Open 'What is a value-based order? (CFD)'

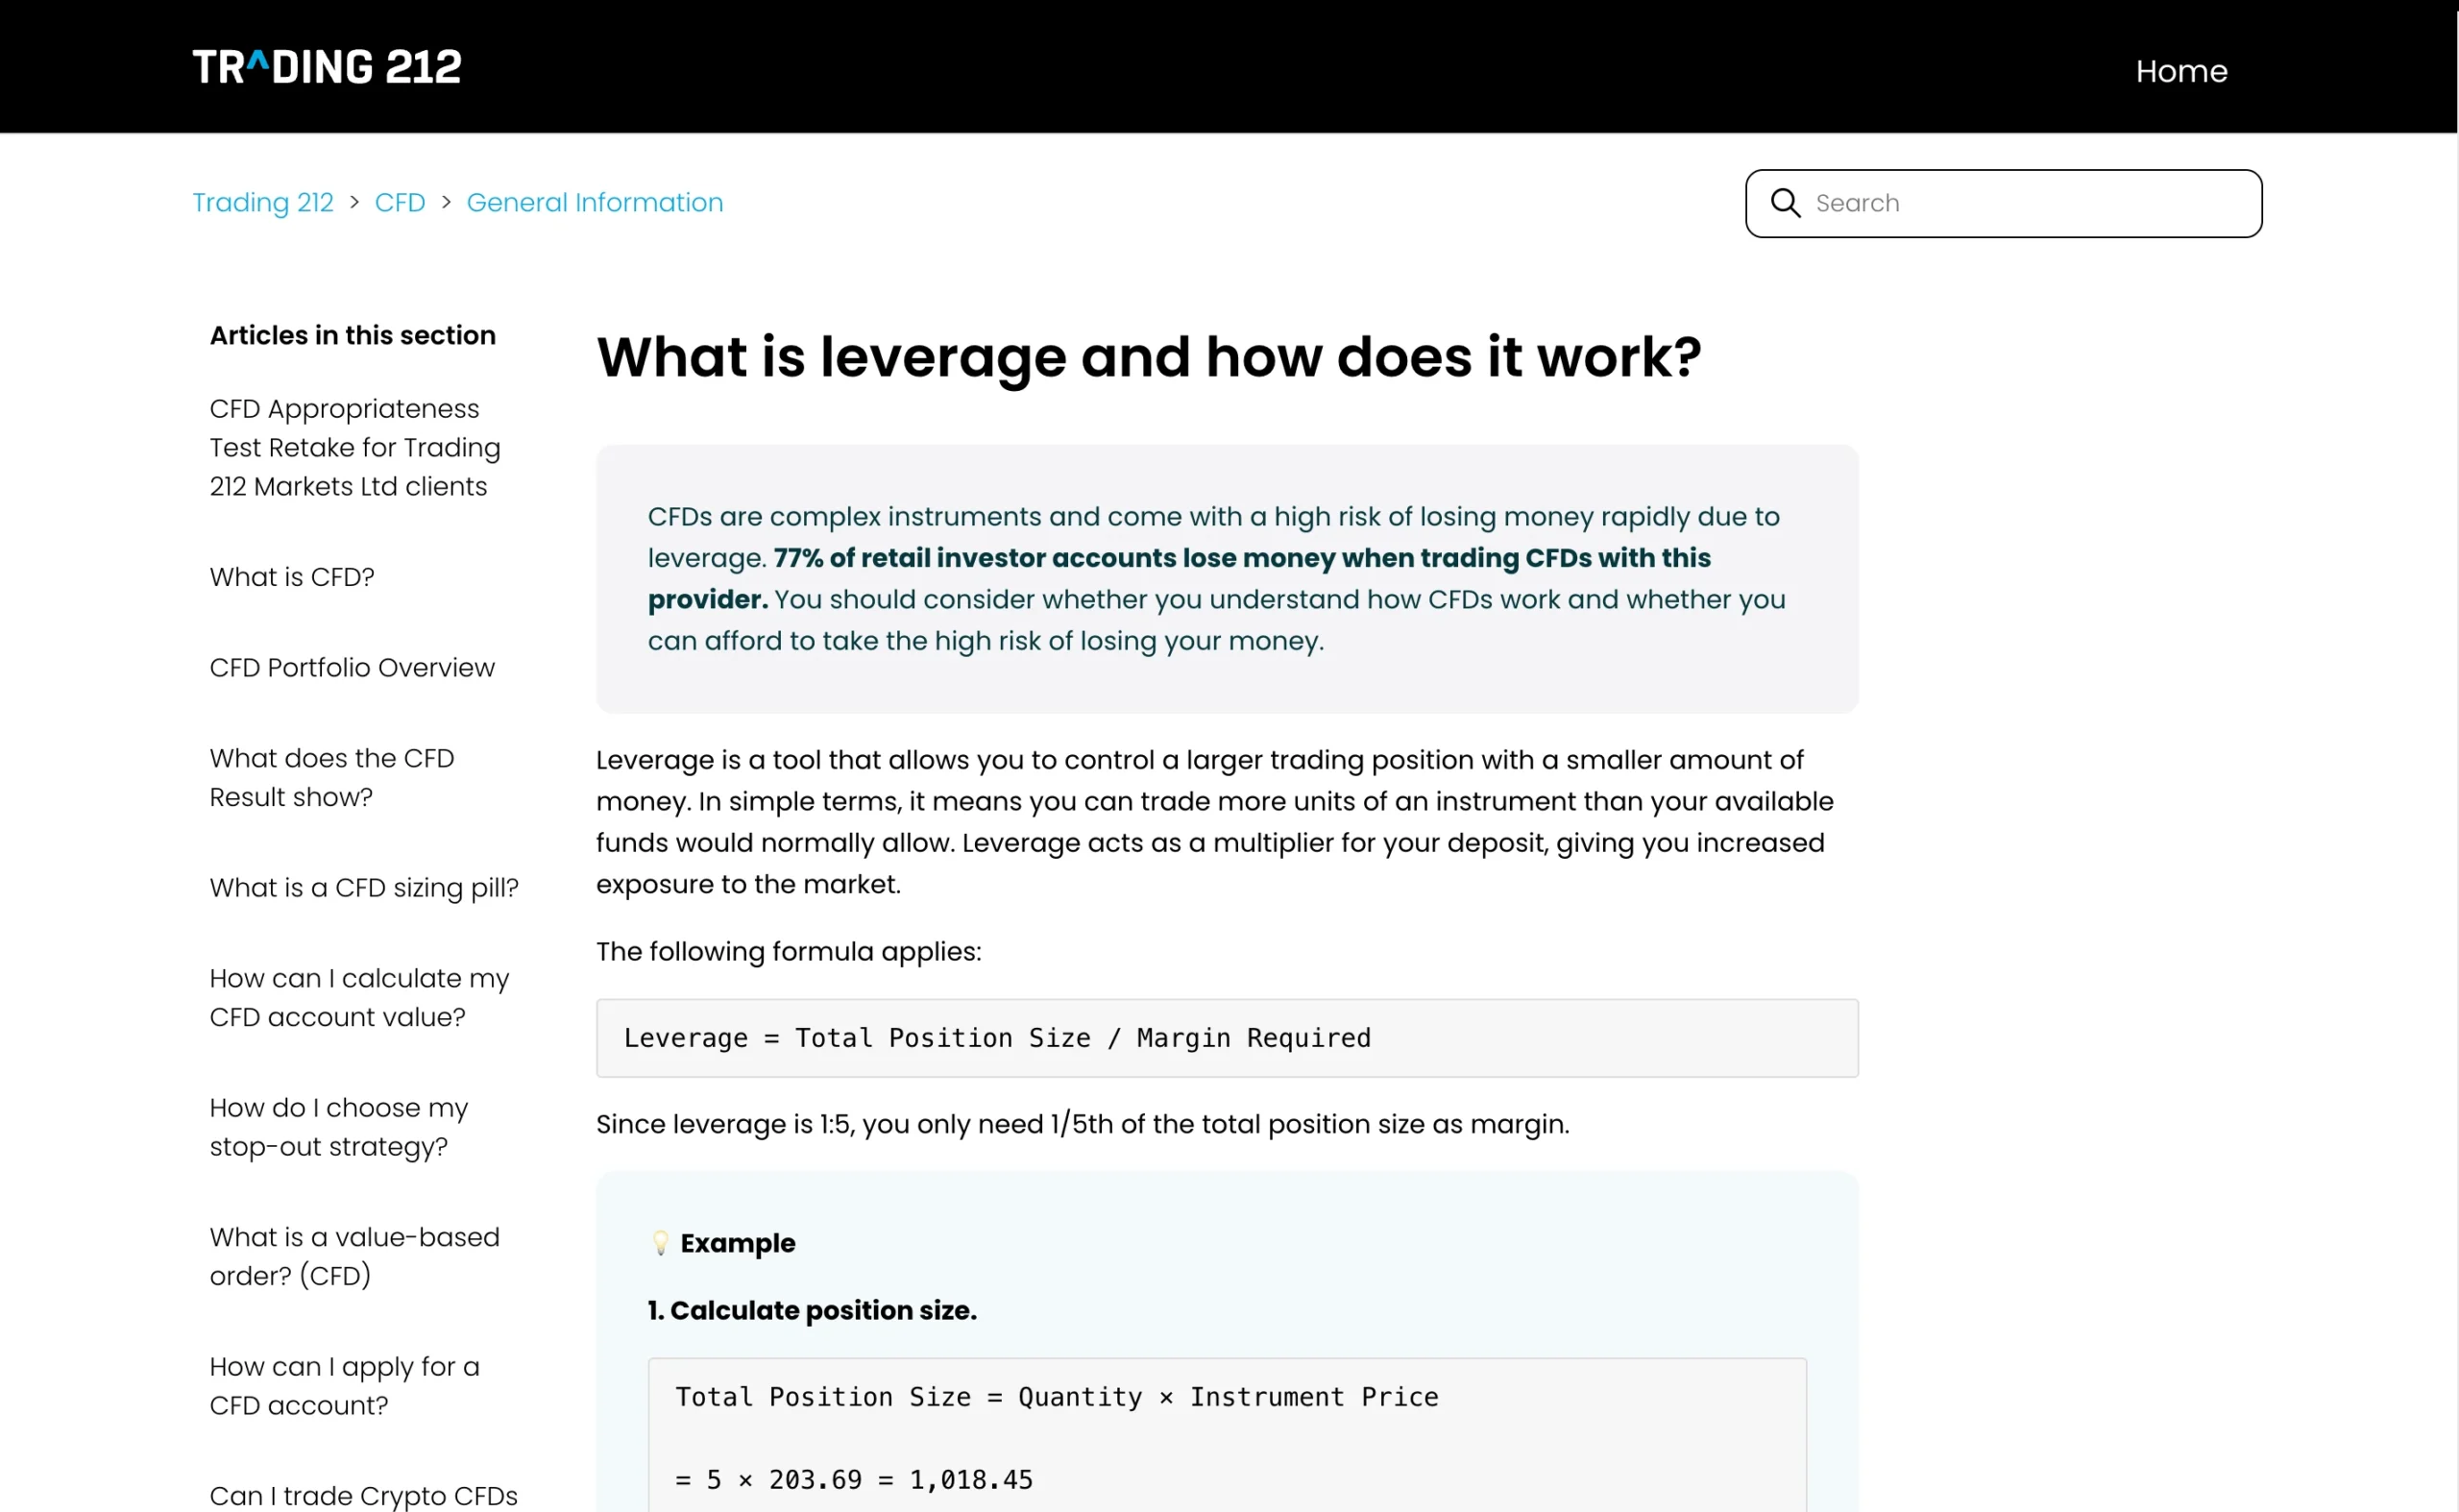[354, 1256]
